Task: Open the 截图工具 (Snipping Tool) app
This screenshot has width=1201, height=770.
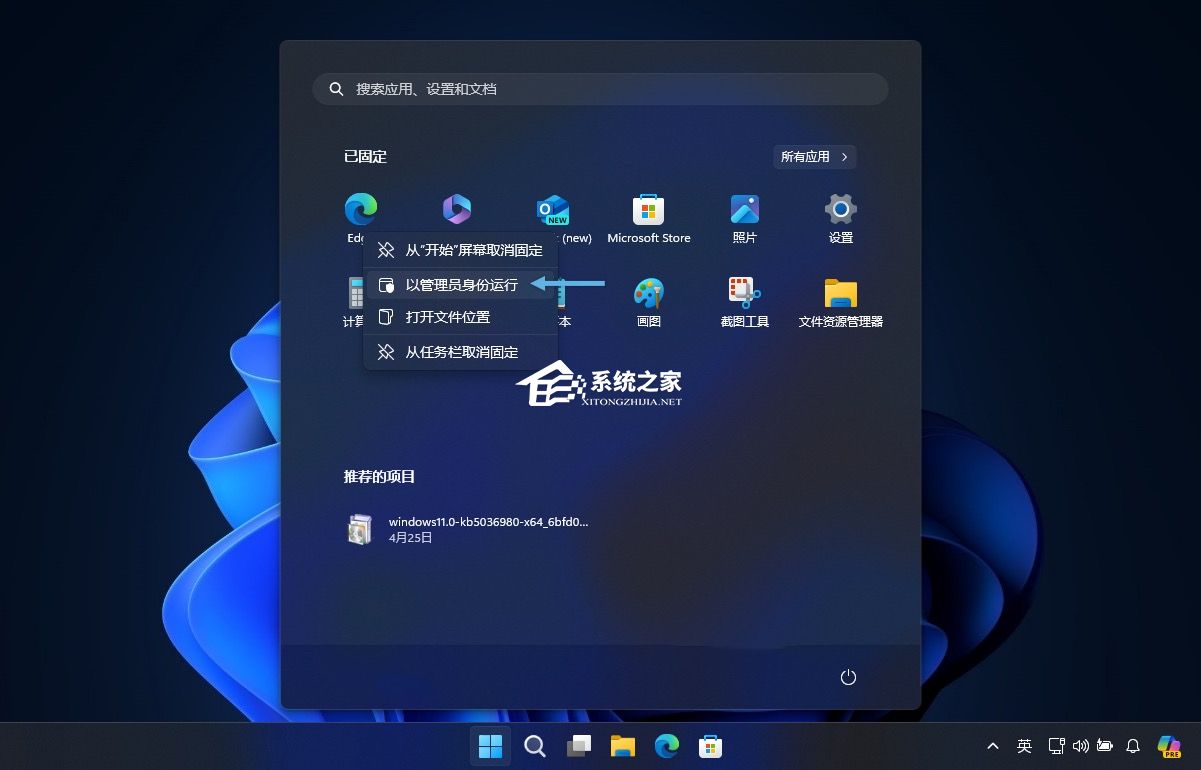Action: 744,302
